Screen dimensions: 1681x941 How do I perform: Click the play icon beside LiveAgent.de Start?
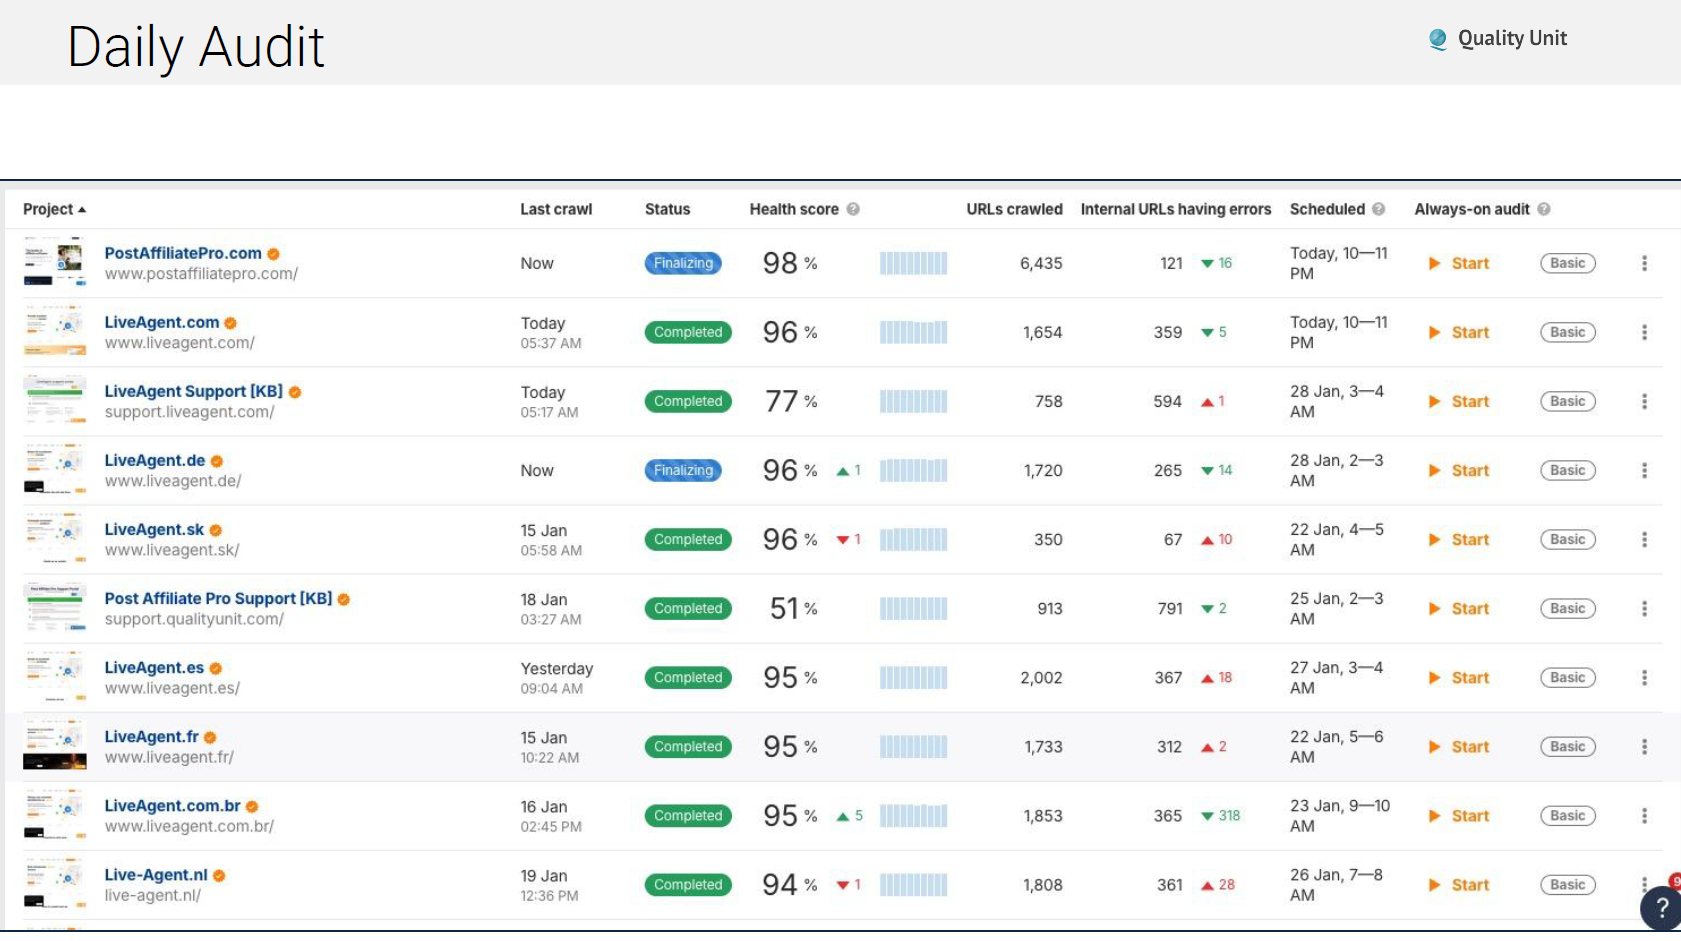[x=1435, y=470]
